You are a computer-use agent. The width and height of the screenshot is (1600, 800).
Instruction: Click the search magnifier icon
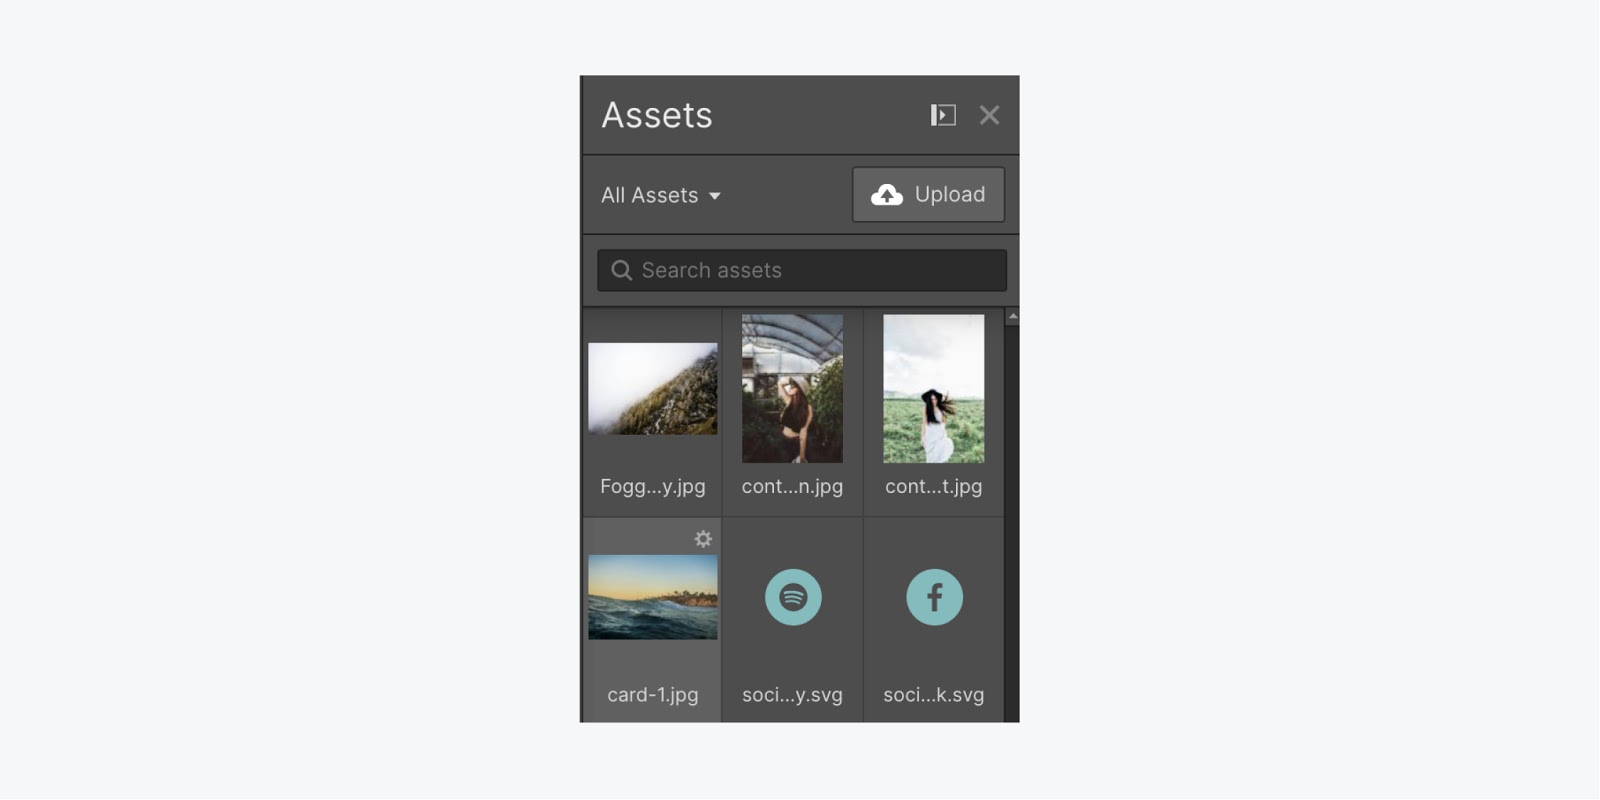coord(621,271)
